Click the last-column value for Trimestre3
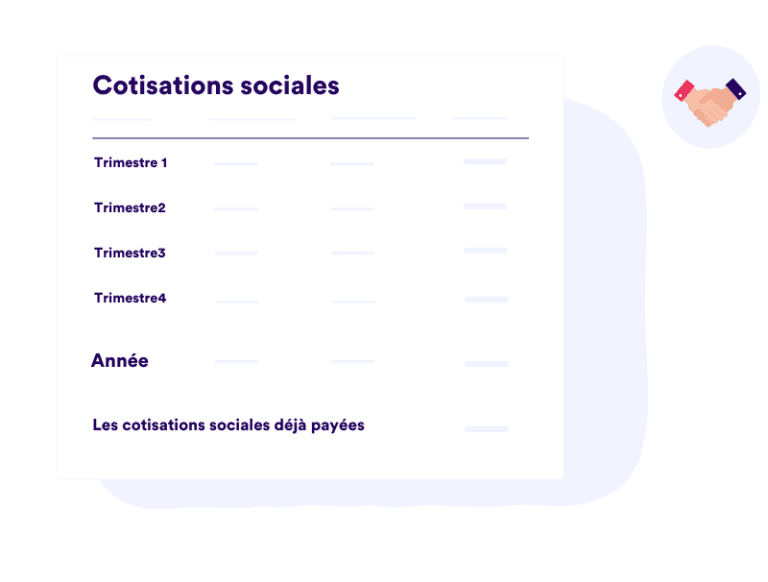Screen dimensions: 768x582 point(486,250)
